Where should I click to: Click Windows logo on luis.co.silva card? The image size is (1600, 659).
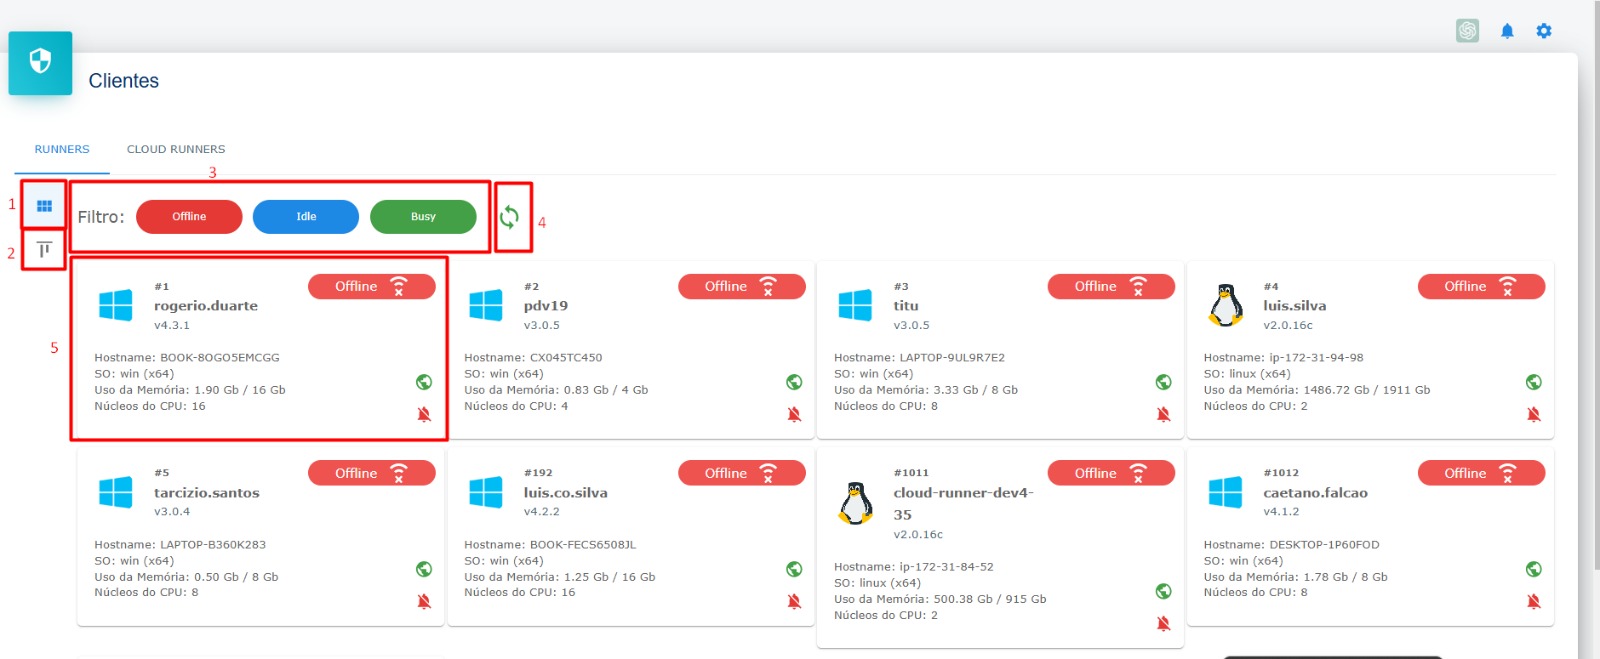coord(486,492)
